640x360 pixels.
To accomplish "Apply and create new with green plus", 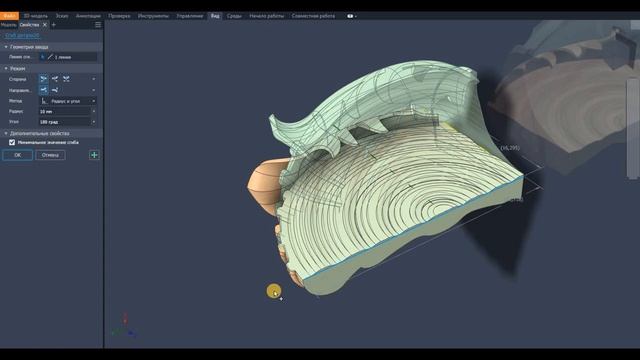I will click(x=94, y=155).
